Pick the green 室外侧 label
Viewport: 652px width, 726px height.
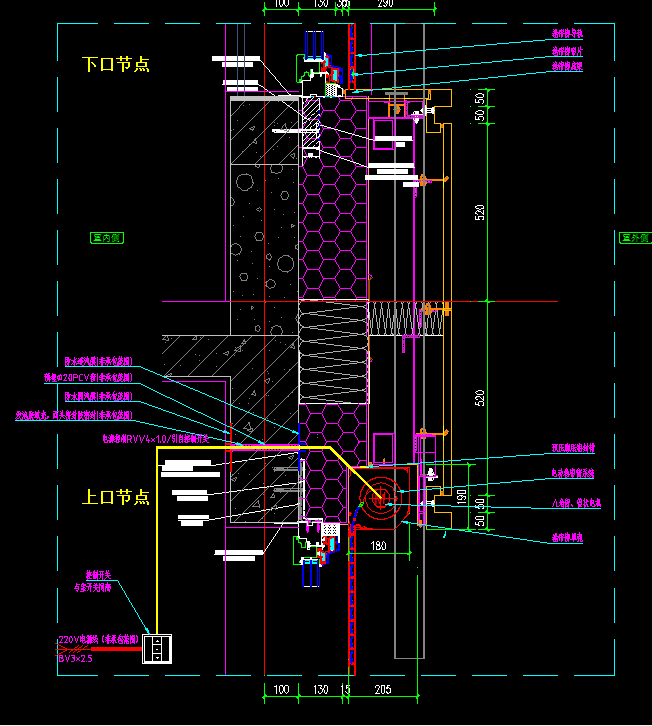point(634,238)
